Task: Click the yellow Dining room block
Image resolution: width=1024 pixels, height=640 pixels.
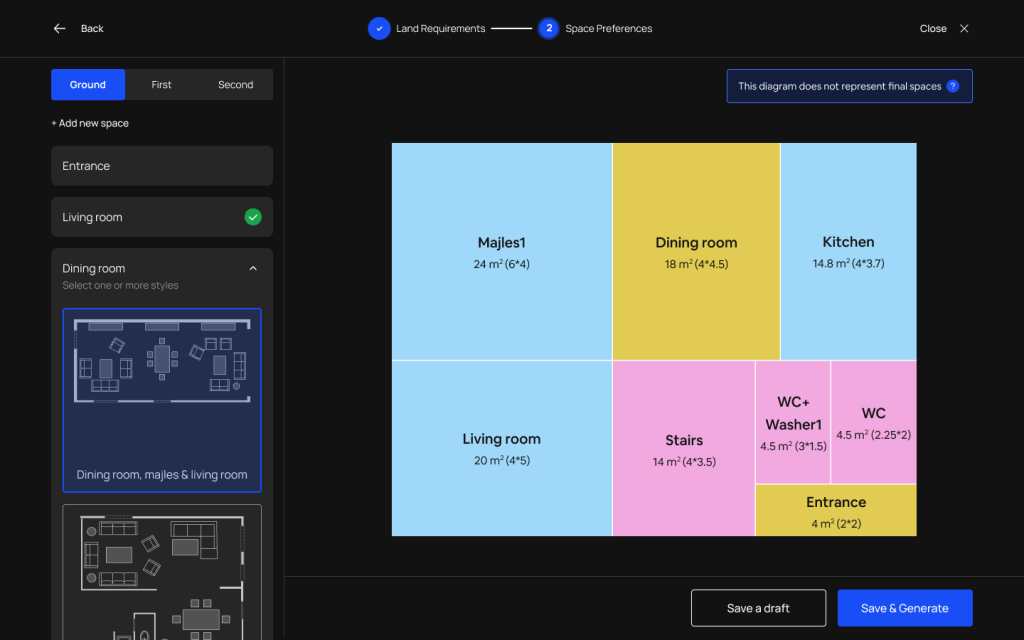Action: click(x=696, y=251)
